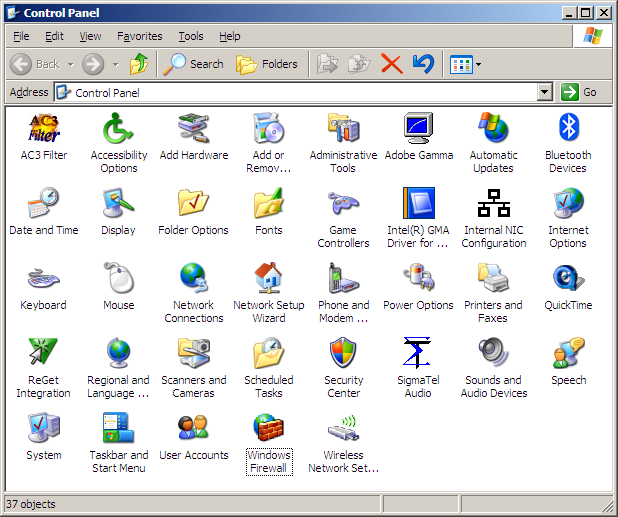Image resolution: width=618 pixels, height=517 pixels.
Task: Open the Help menu
Action: point(230,36)
